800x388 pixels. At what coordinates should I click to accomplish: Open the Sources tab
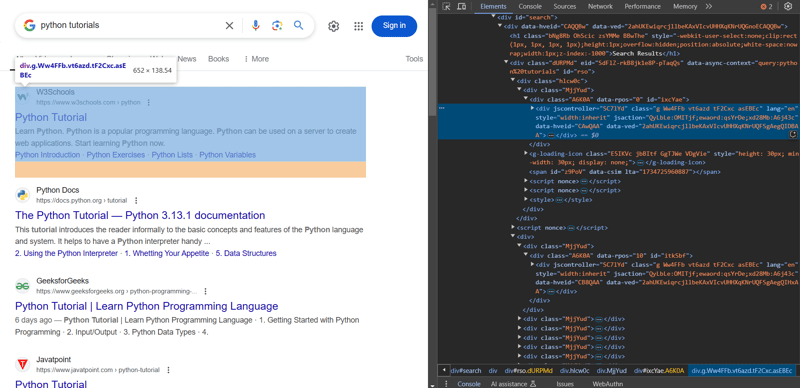(565, 7)
